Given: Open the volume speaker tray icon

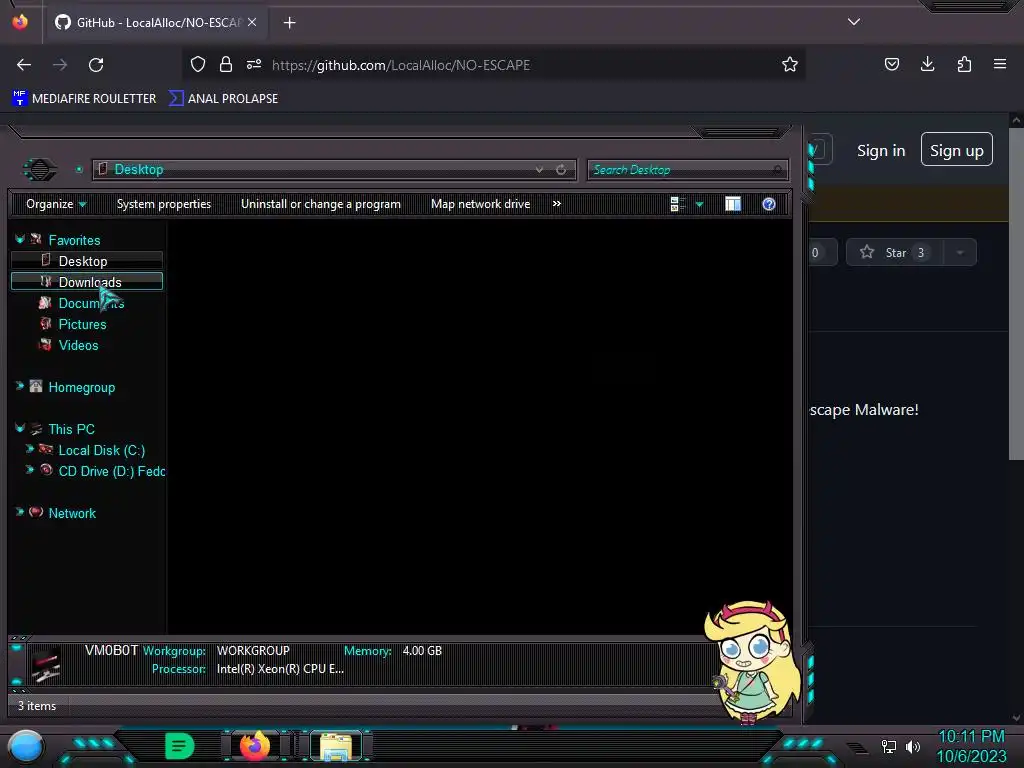Looking at the screenshot, I should click(x=912, y=746).
